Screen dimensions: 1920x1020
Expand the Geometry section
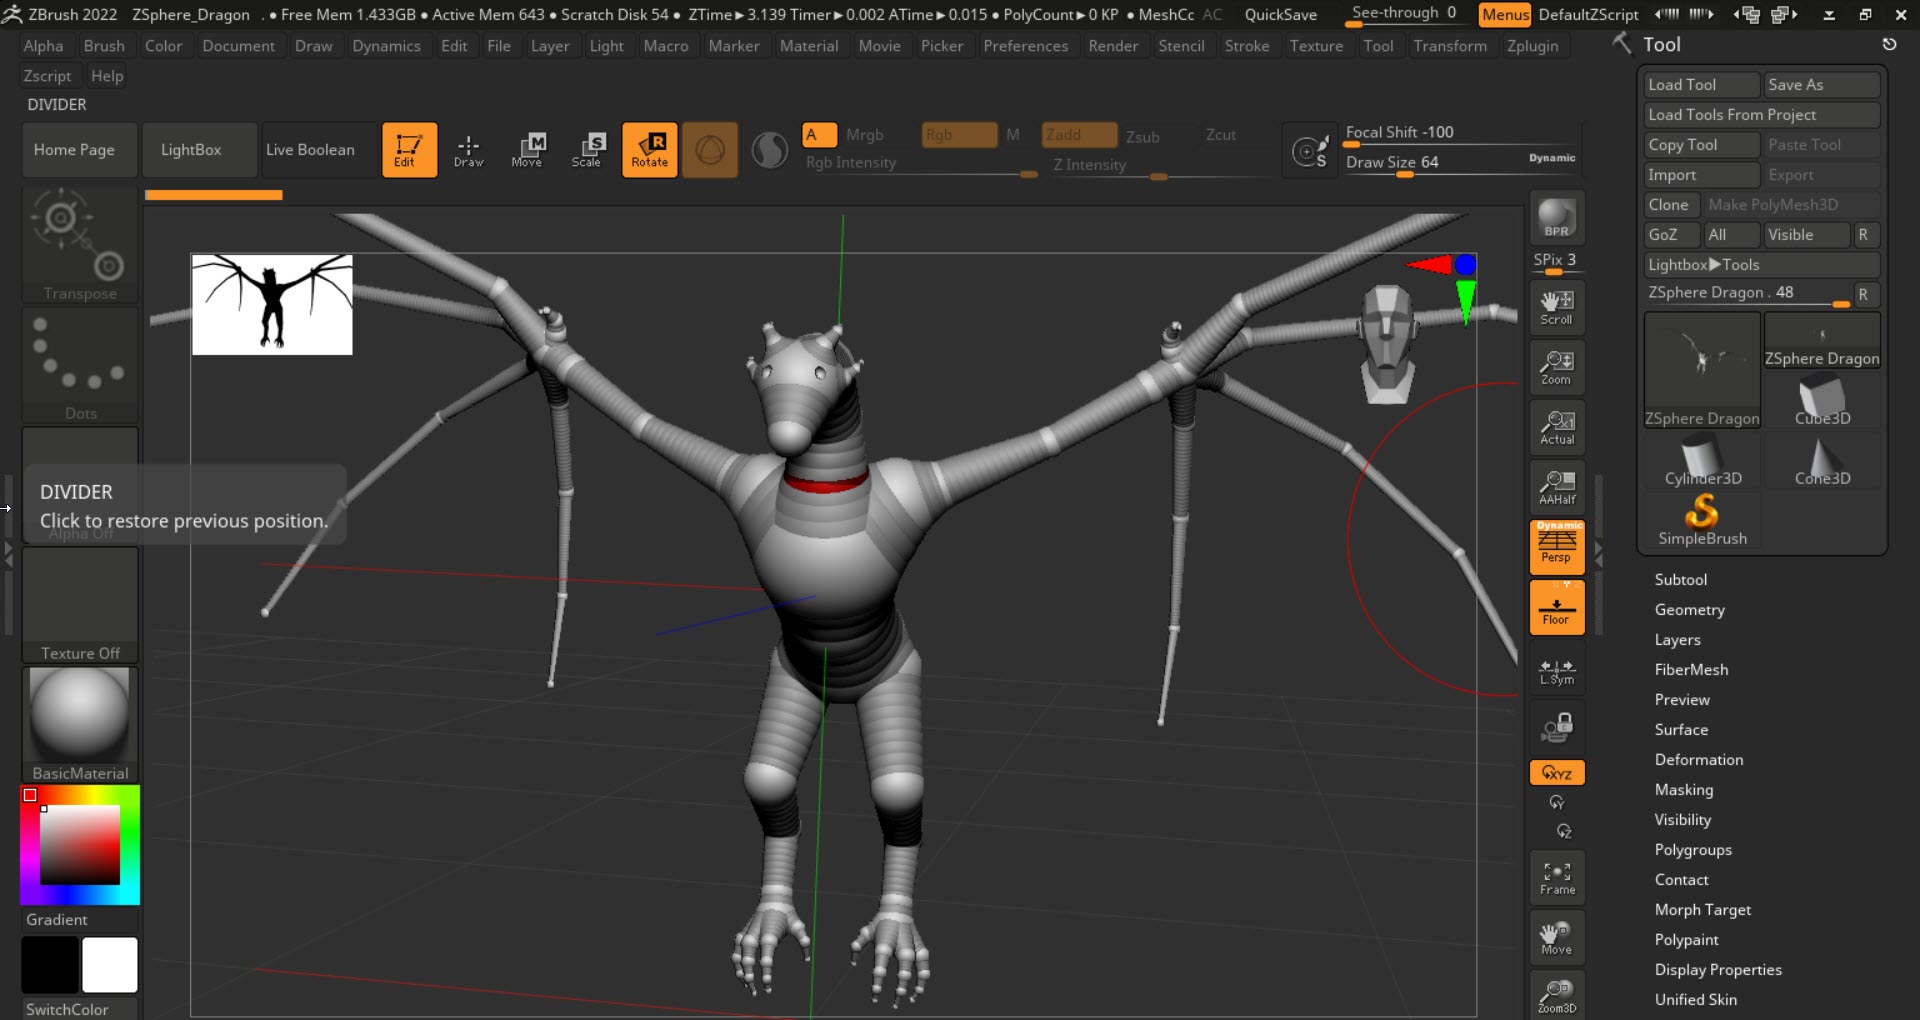point(1689,610)
